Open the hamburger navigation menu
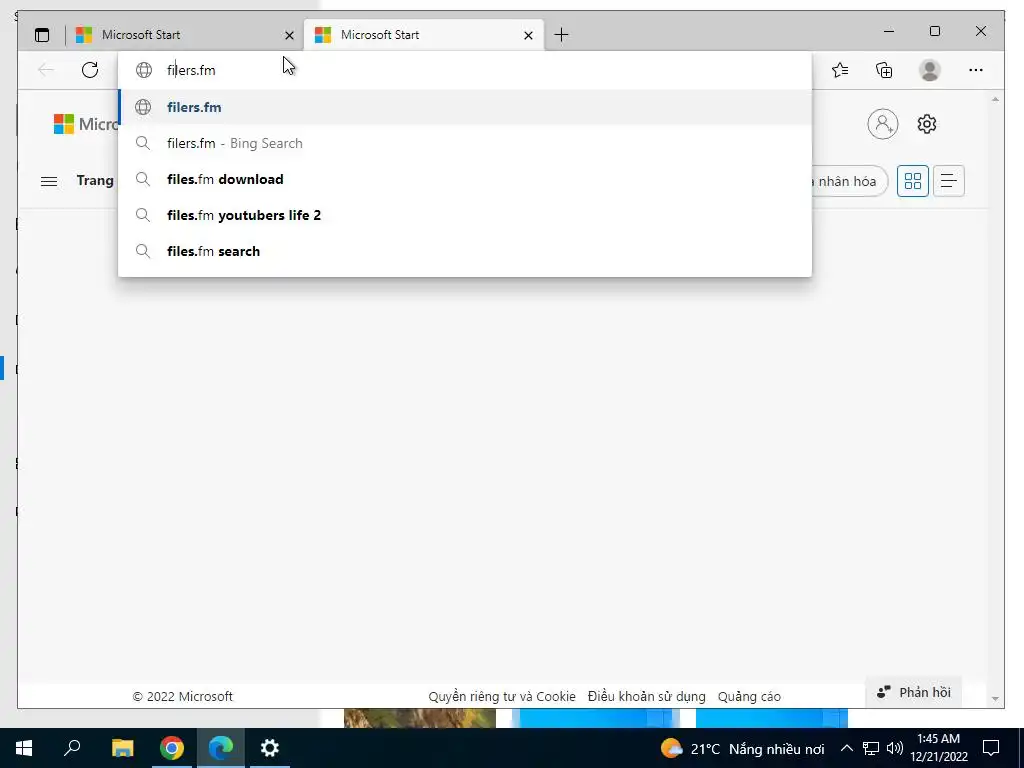 point(49,181)
